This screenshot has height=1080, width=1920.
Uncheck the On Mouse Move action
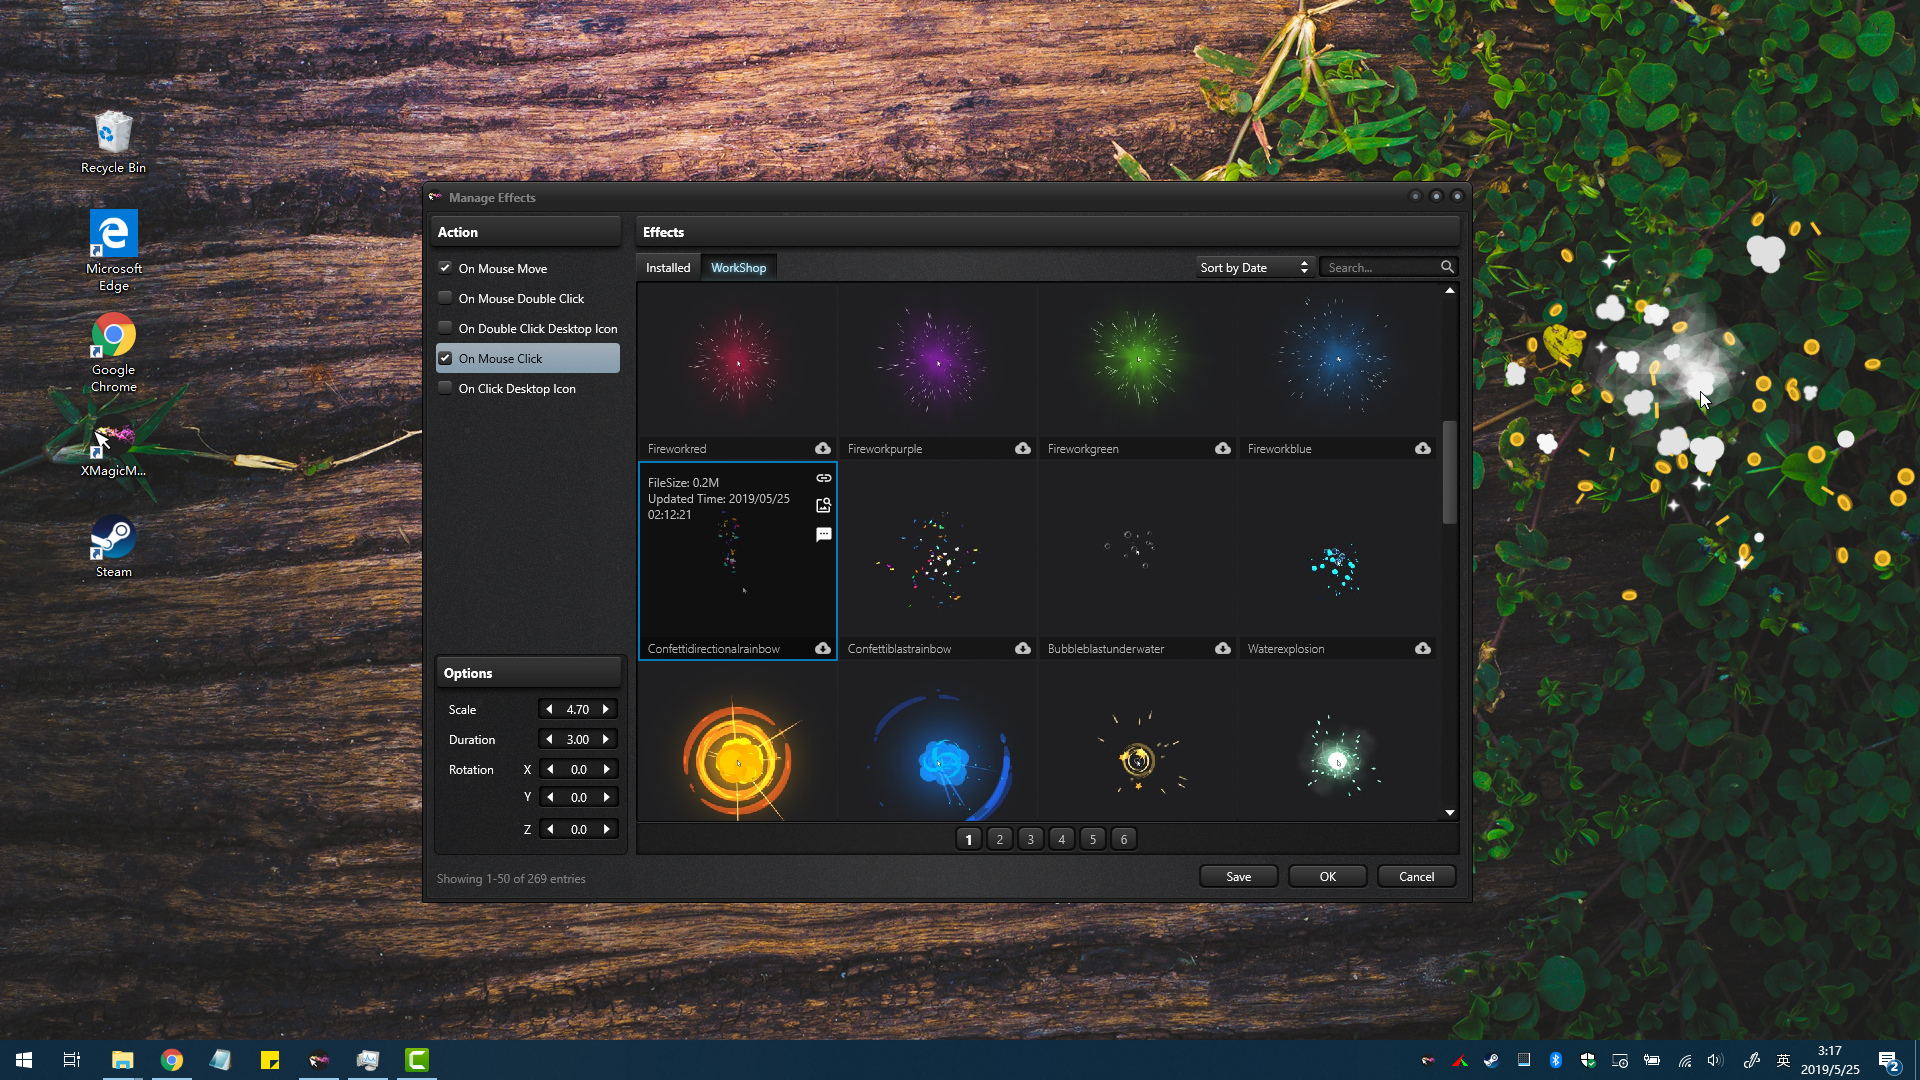tap(444, 267)
